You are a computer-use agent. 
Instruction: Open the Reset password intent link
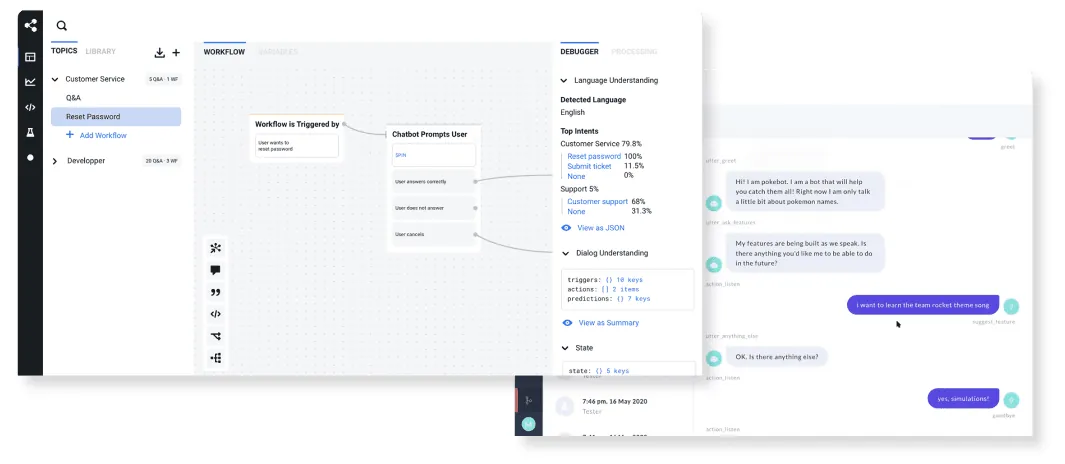(594, 156)
